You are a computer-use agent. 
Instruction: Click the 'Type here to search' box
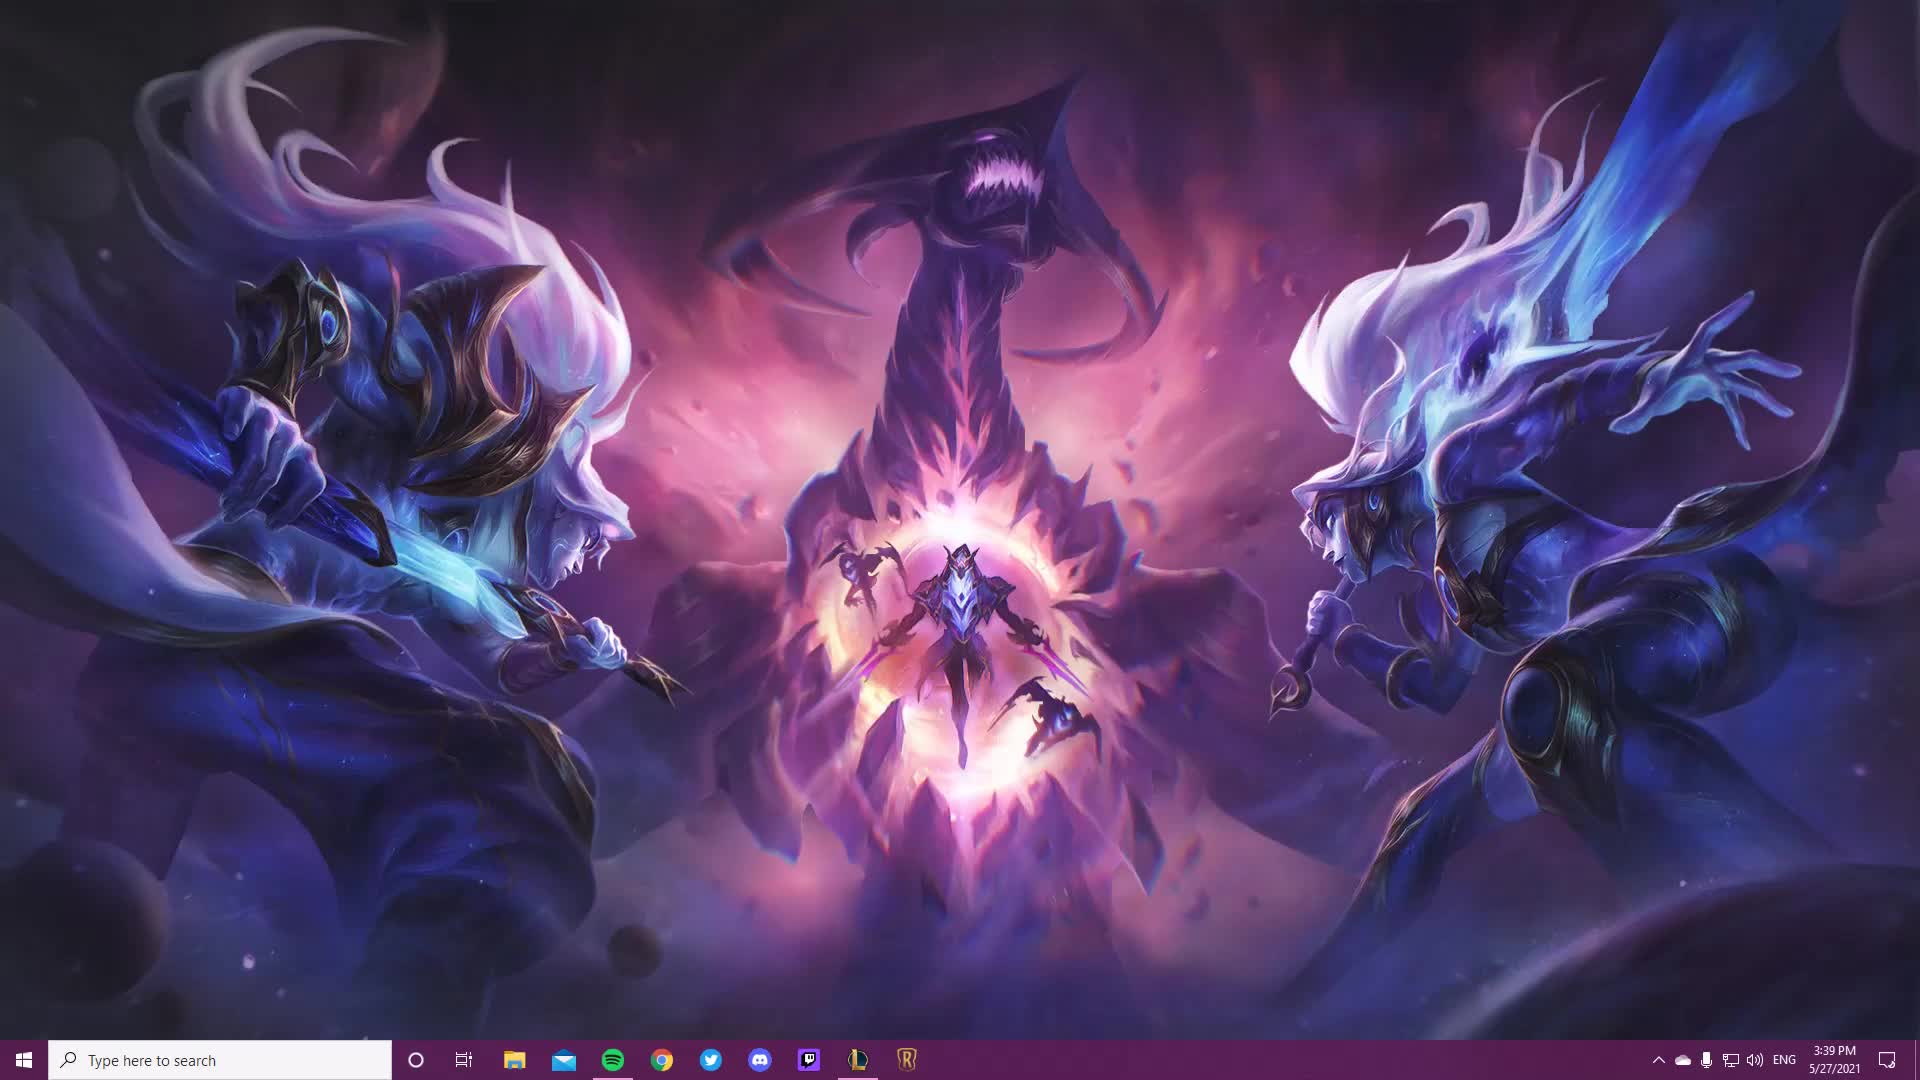220,1060
